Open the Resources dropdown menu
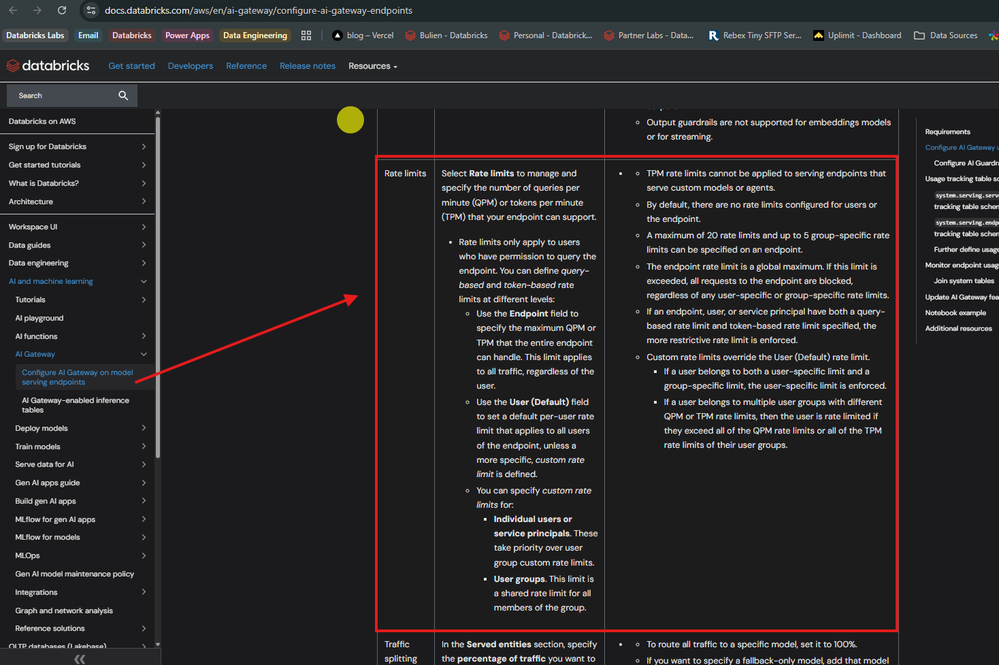The width and height of the screenshot is (999, 665). tap(372, 66)
